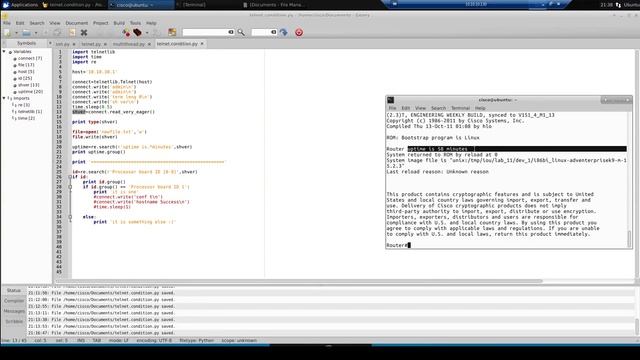
Task: Open Help menu in the terminal window
Action: click(480, 108)
